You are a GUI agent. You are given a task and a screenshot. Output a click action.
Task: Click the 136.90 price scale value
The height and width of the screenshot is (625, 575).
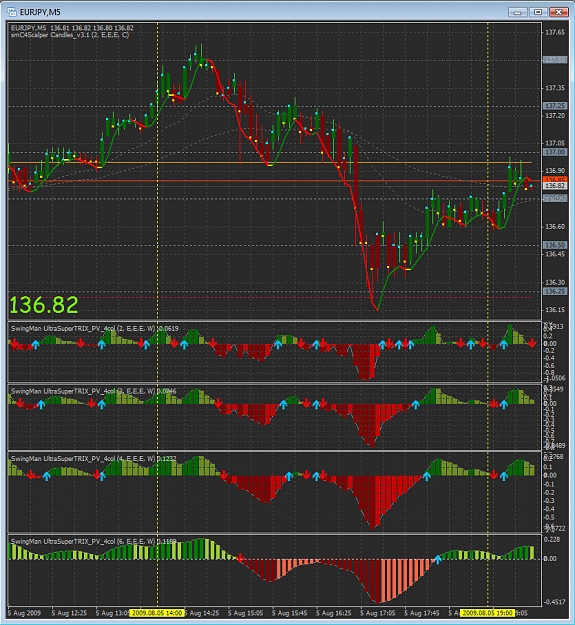[555, 171]
